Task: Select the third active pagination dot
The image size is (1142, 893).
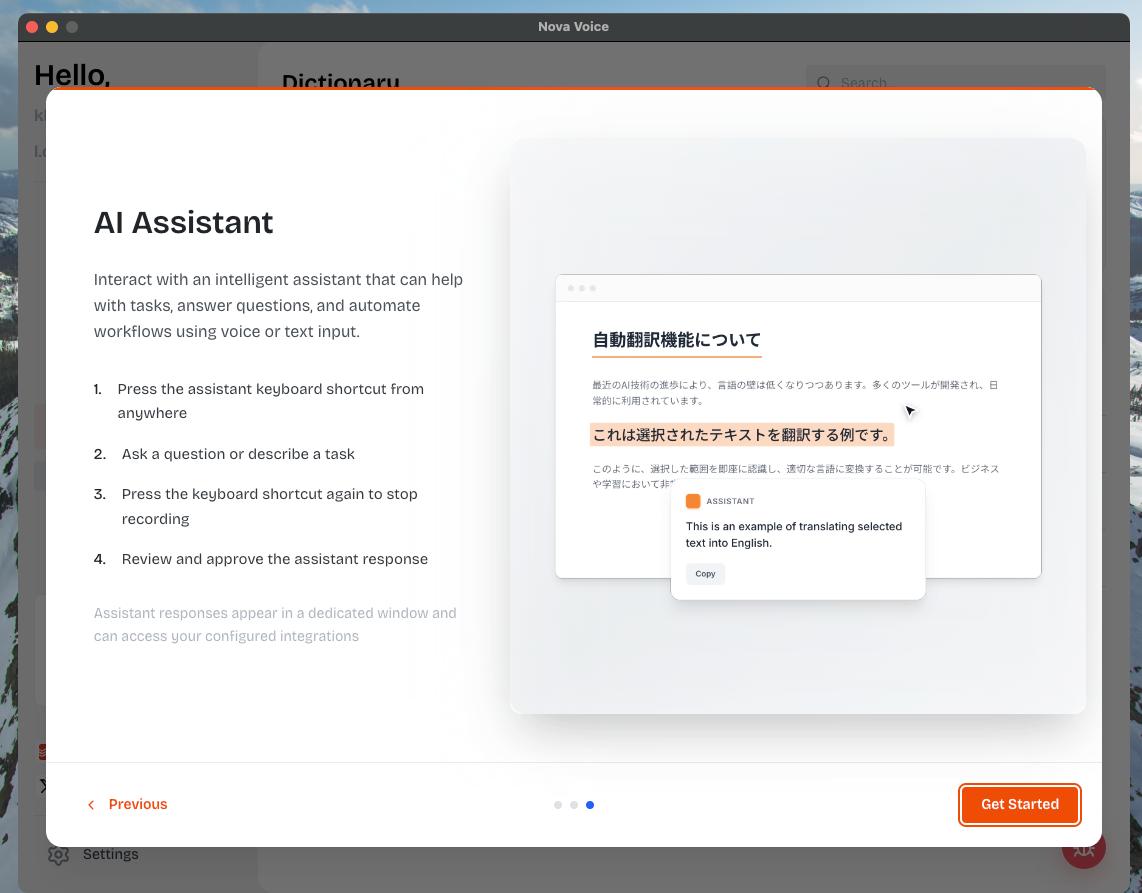Action: point(590,805)
